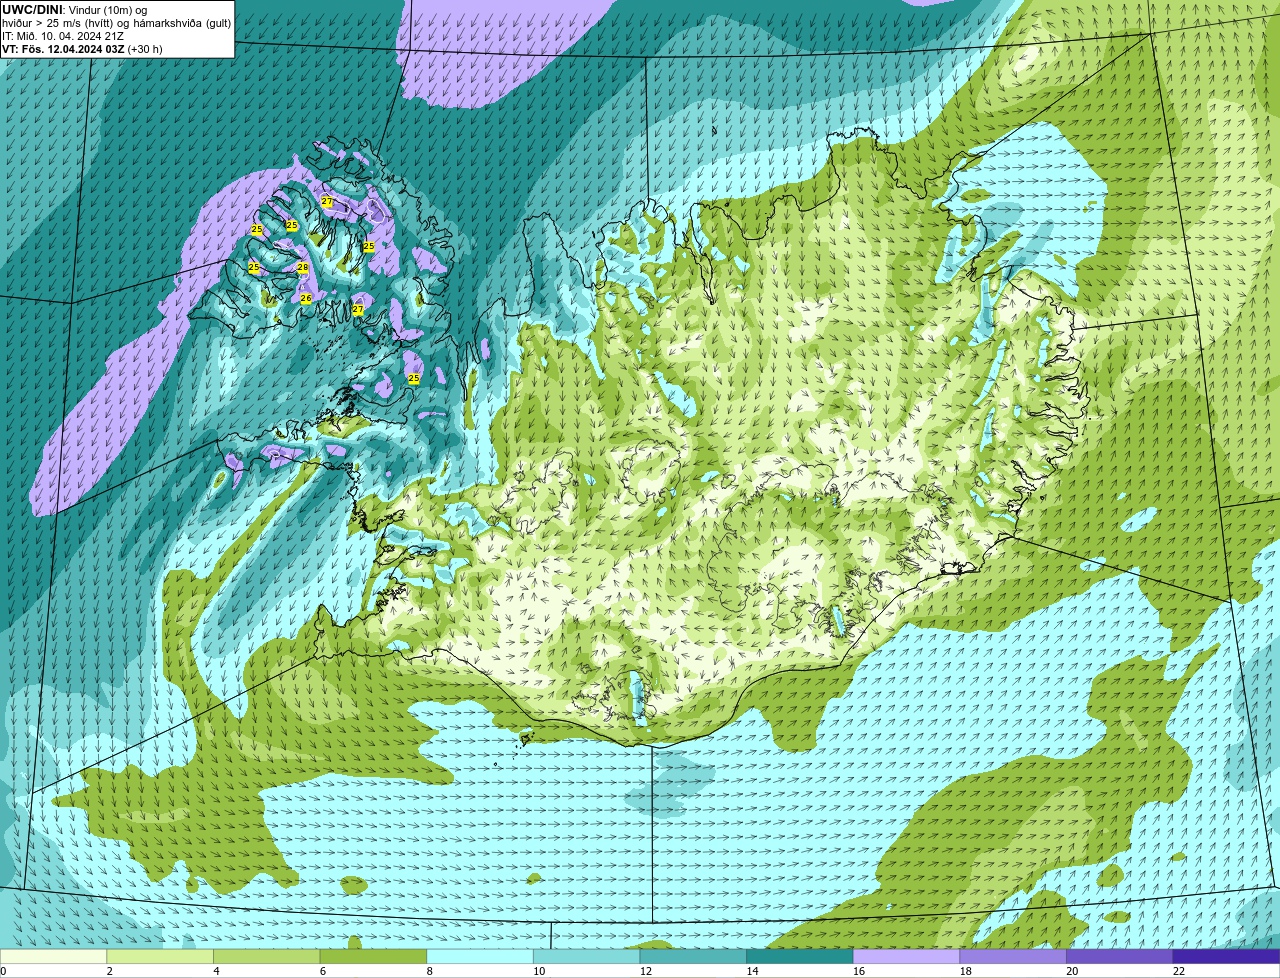
Task: Click the legend title line 'UWC/DINI: Vindur (10m) og'
Action: (x=75, y=10)
